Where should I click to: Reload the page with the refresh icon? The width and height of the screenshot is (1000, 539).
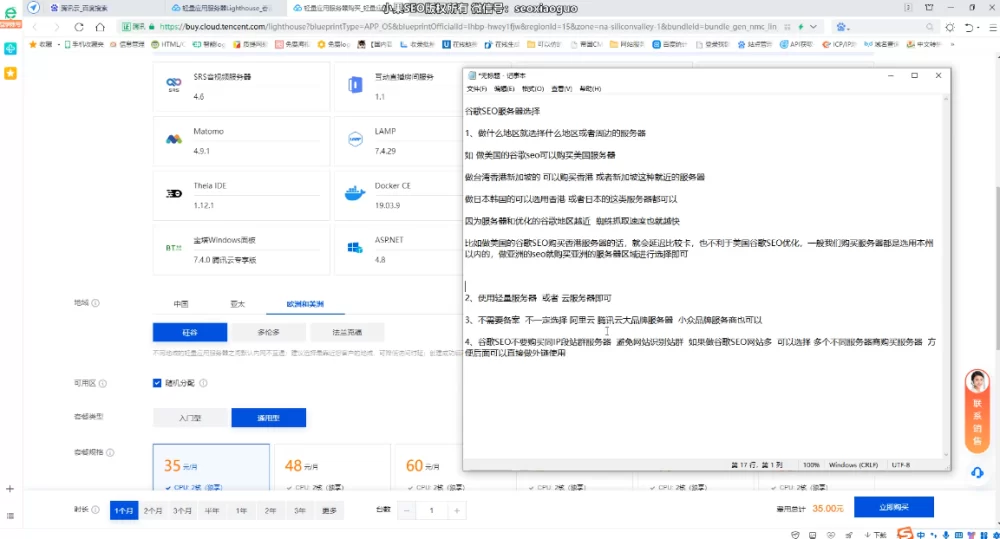click(x=79, y=27)
